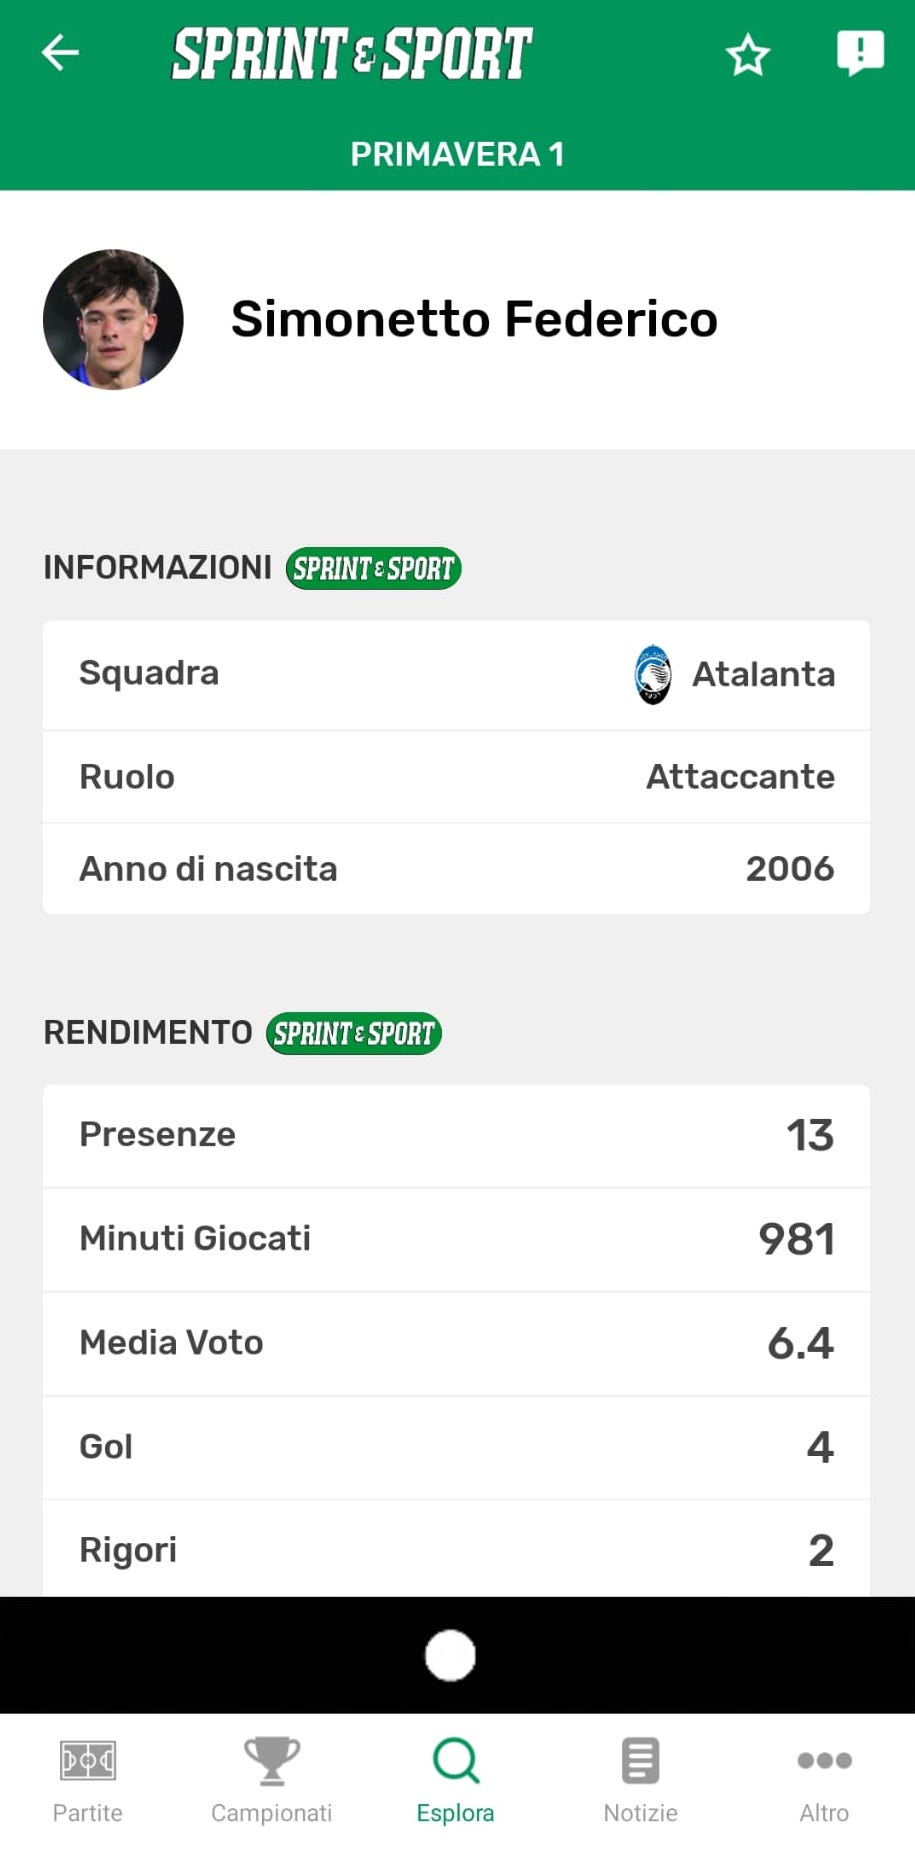
Task: Tap the Minuti Giocati row
Action: (456, 1240)
